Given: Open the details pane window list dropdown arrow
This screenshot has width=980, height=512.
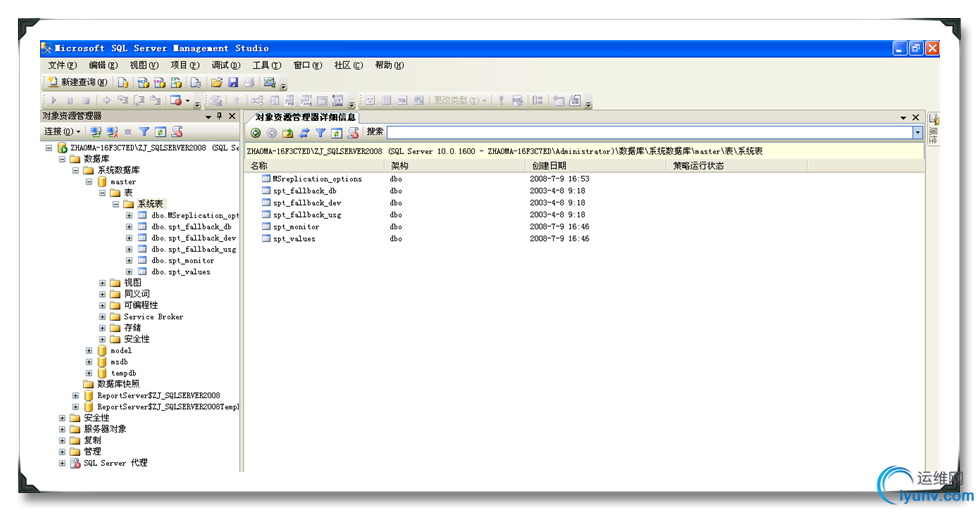Looking at the screenshot, I should [x=903, y=118].
